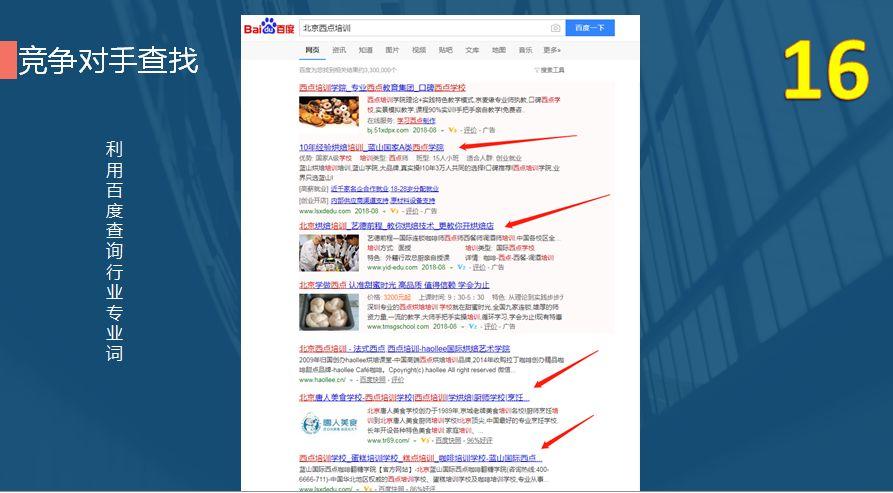Click V3 badge beside www.tr89.com
The height and width of the screenshot is (493, 893).
[x=425, y=441]
